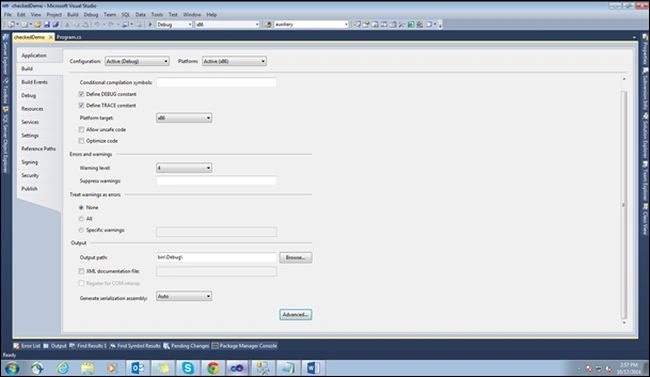Toggle Define TRACE constant checkbox

[x=81, y=105]
